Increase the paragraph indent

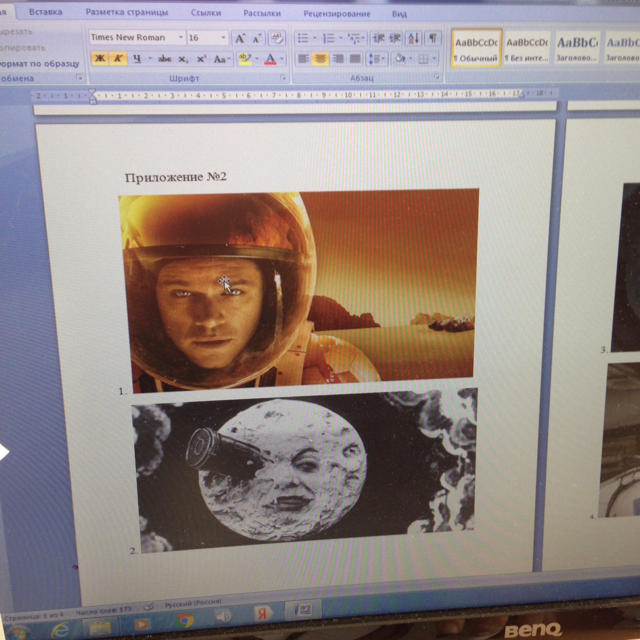[x=395, y=38]
